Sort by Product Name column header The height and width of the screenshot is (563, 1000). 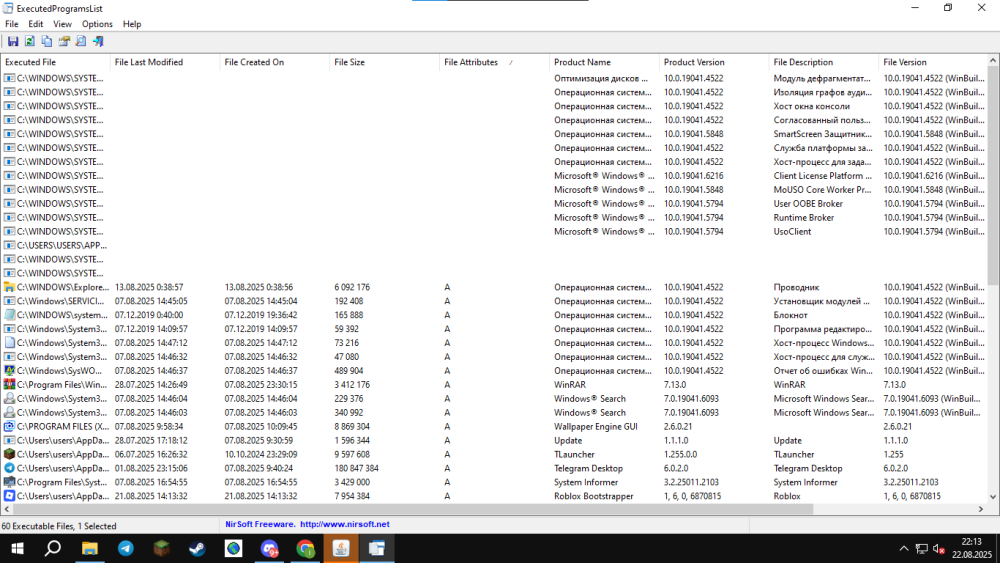click(x=603, y=62)
